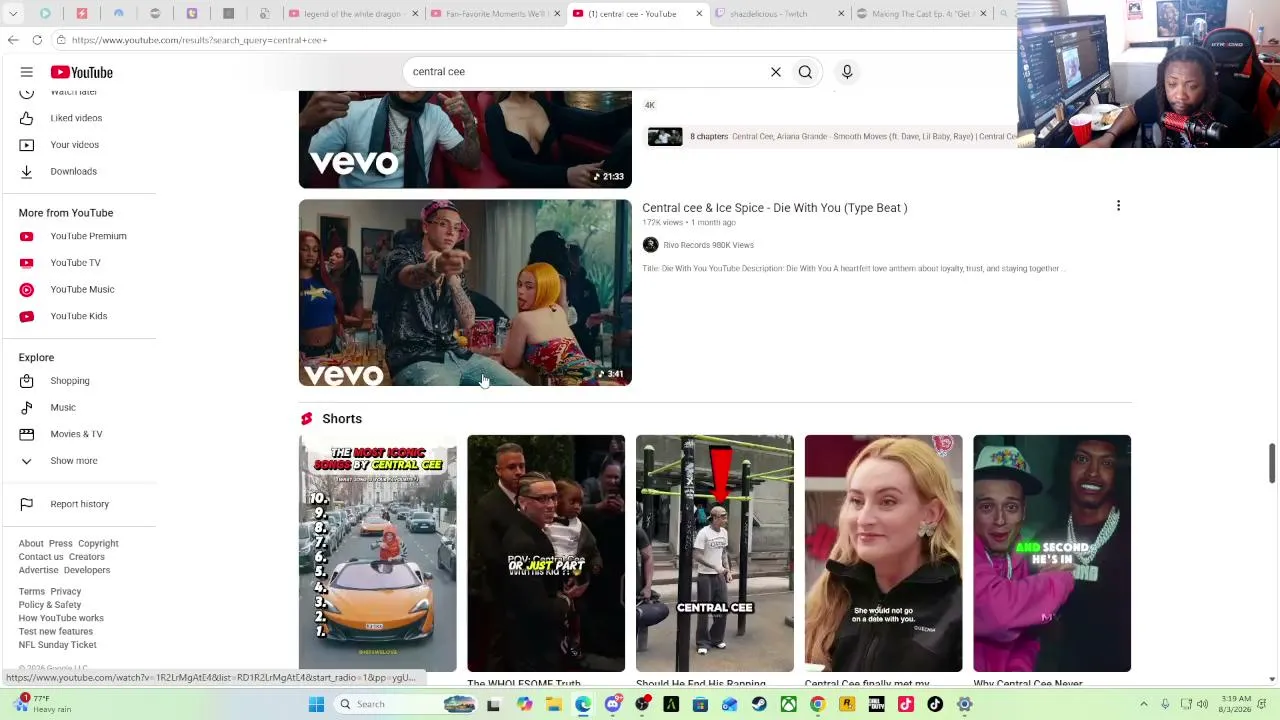Open the Die With You (Type Beat) title

point(774,208)
